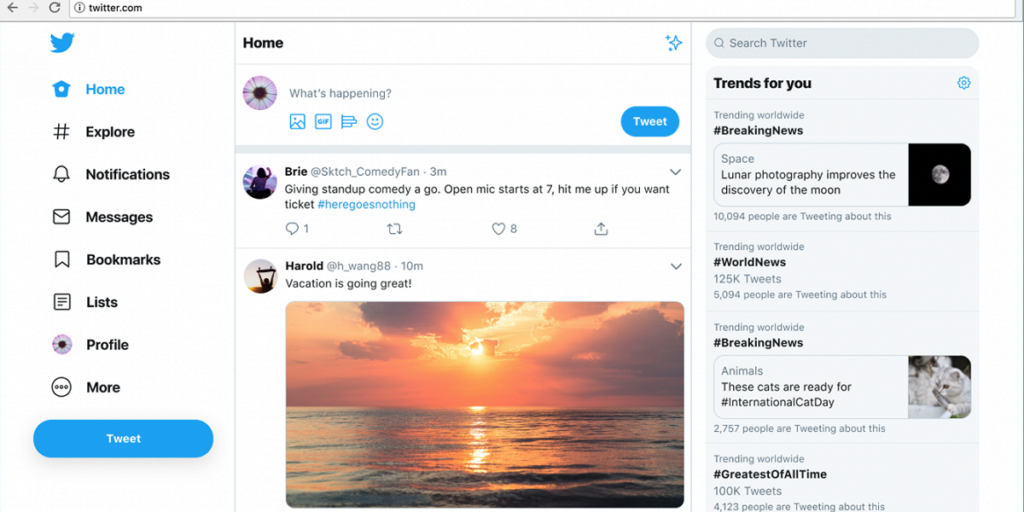The height and width of the screenshot is (512, 1024).
Task: Click the Twitter bird logo
Action: pyautogui.click(x=62, y=43)
